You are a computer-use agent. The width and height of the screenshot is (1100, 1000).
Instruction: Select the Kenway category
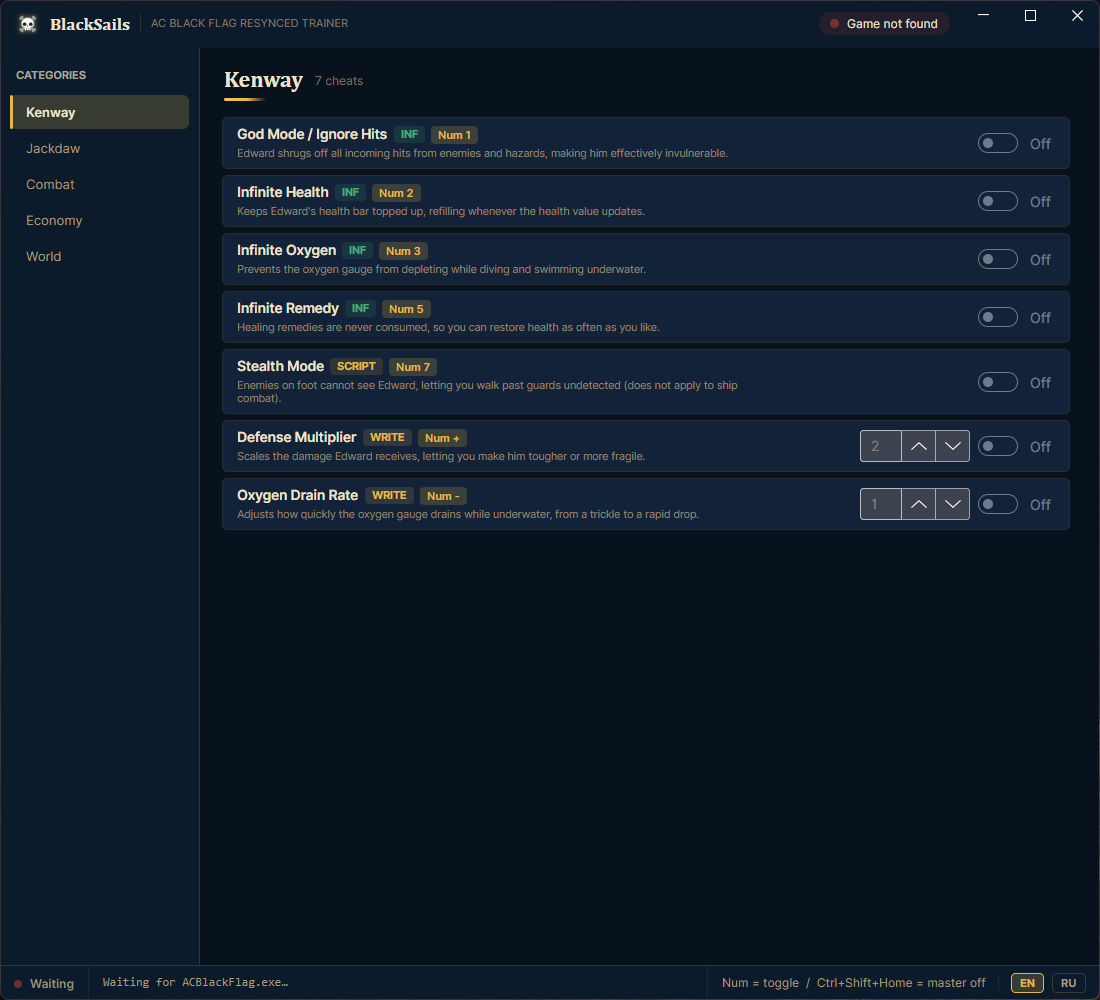(x=100, y=112)
